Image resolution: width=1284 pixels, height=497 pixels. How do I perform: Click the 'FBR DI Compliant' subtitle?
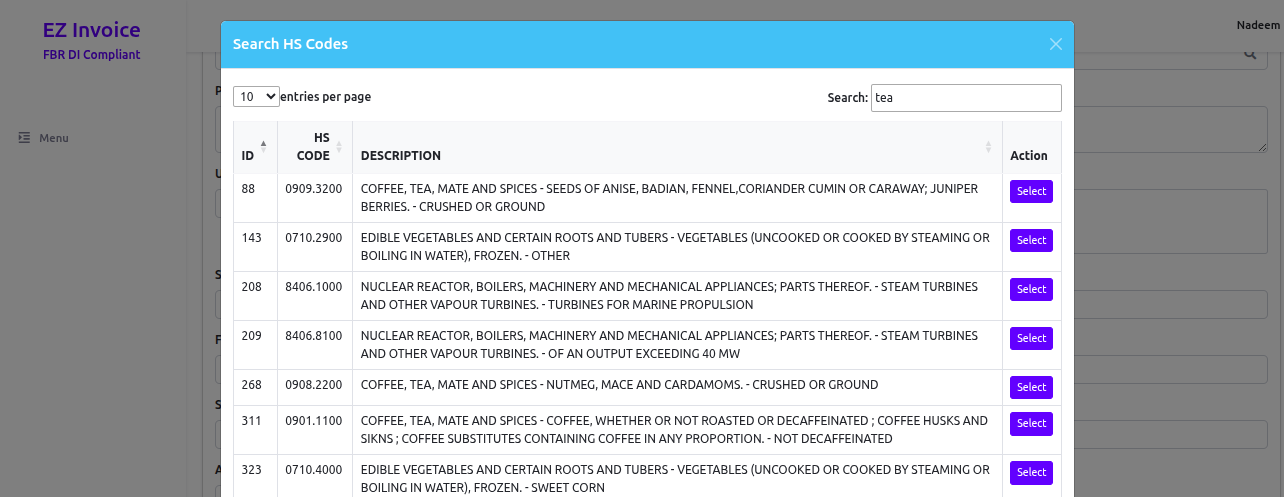click(x=92, y=55)
